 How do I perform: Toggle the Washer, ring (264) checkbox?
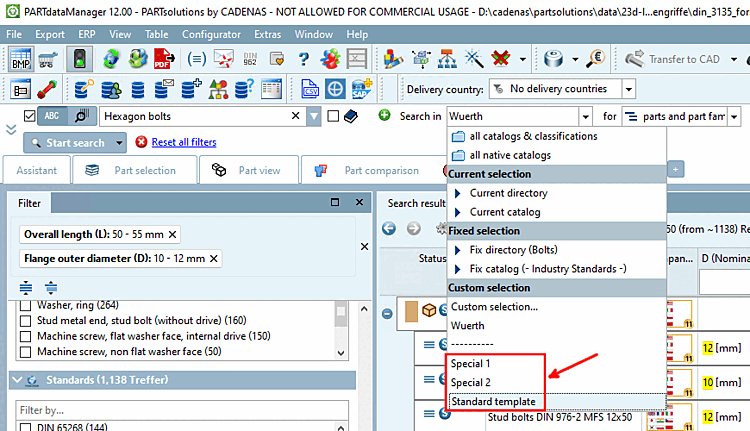click(26, 305)
